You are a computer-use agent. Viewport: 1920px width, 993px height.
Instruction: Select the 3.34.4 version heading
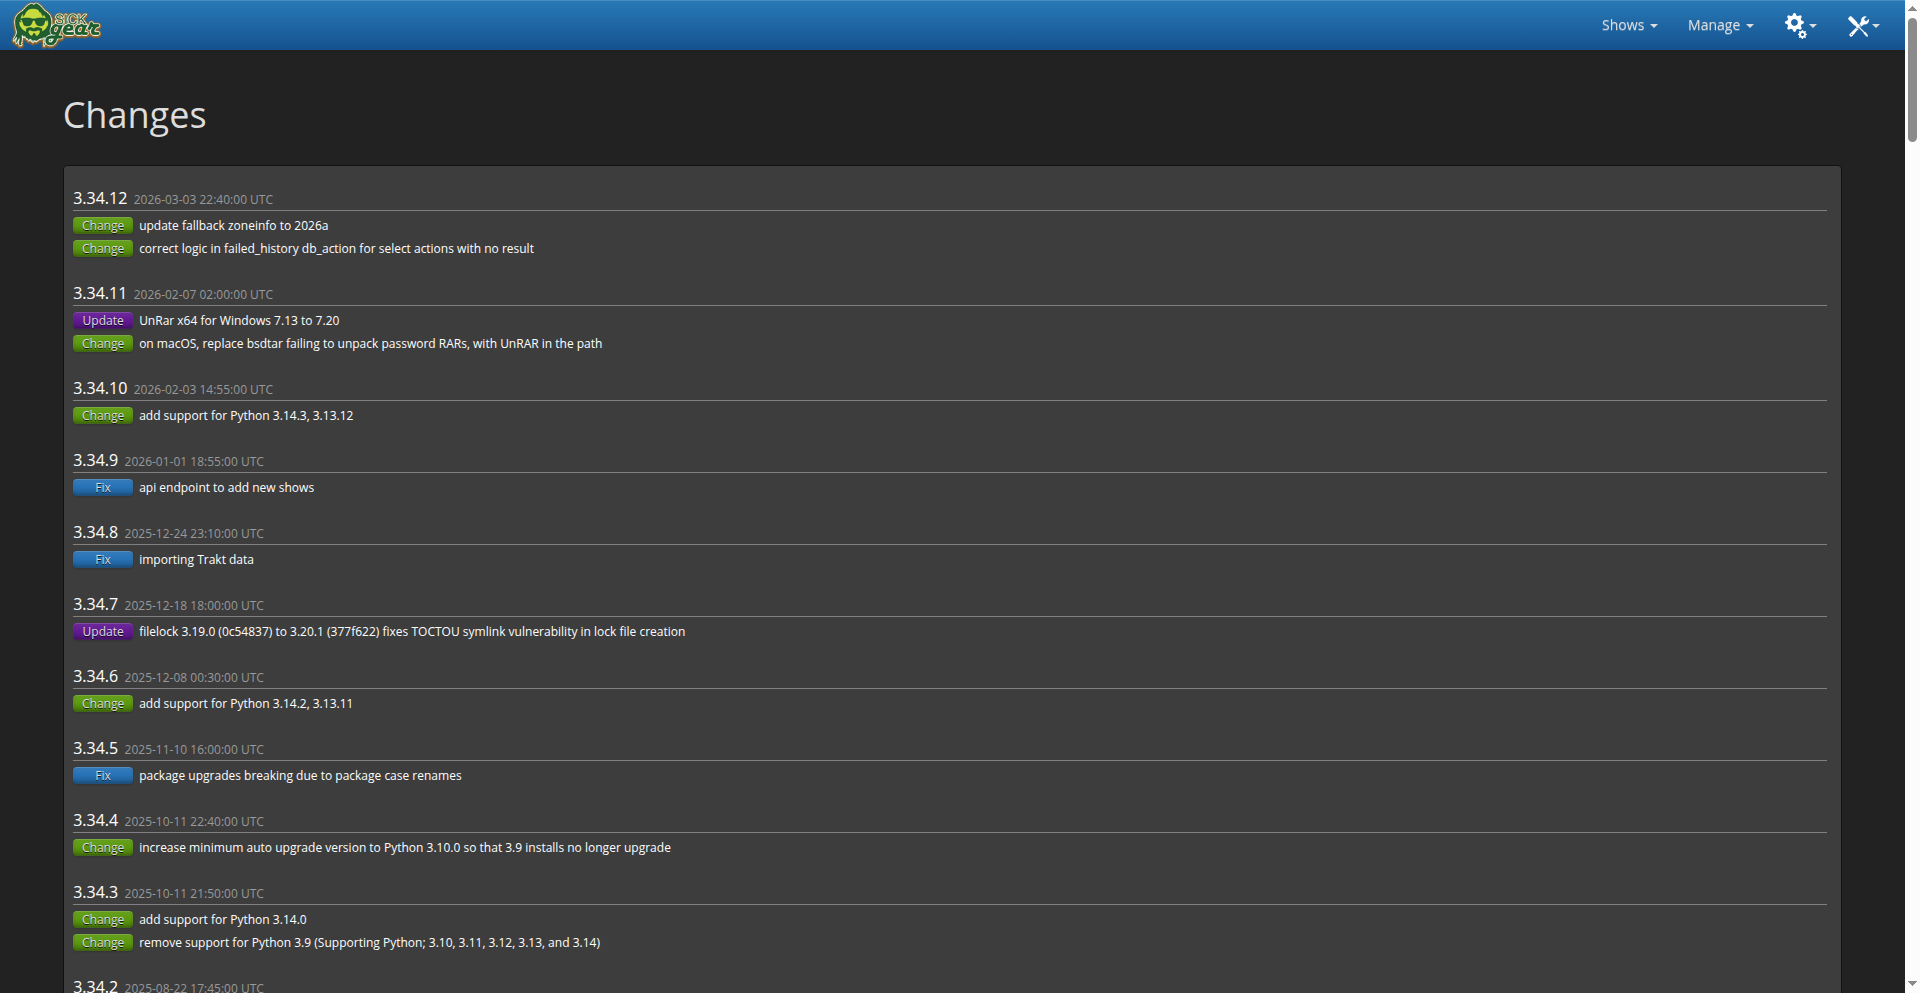(95, 820)
